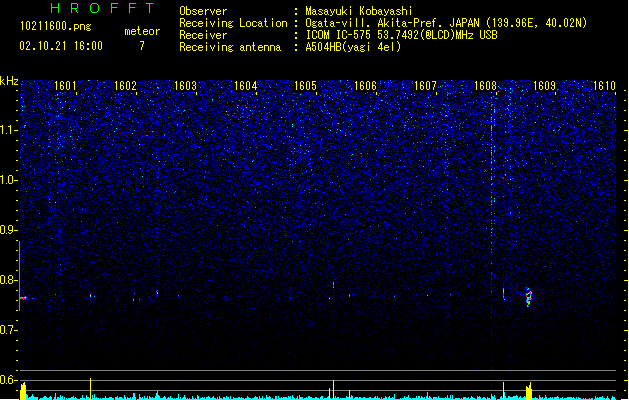Click the 1601 time tick label
Image resolution: width=629 pixels, height=400 pixels.
tap(65, 86)
